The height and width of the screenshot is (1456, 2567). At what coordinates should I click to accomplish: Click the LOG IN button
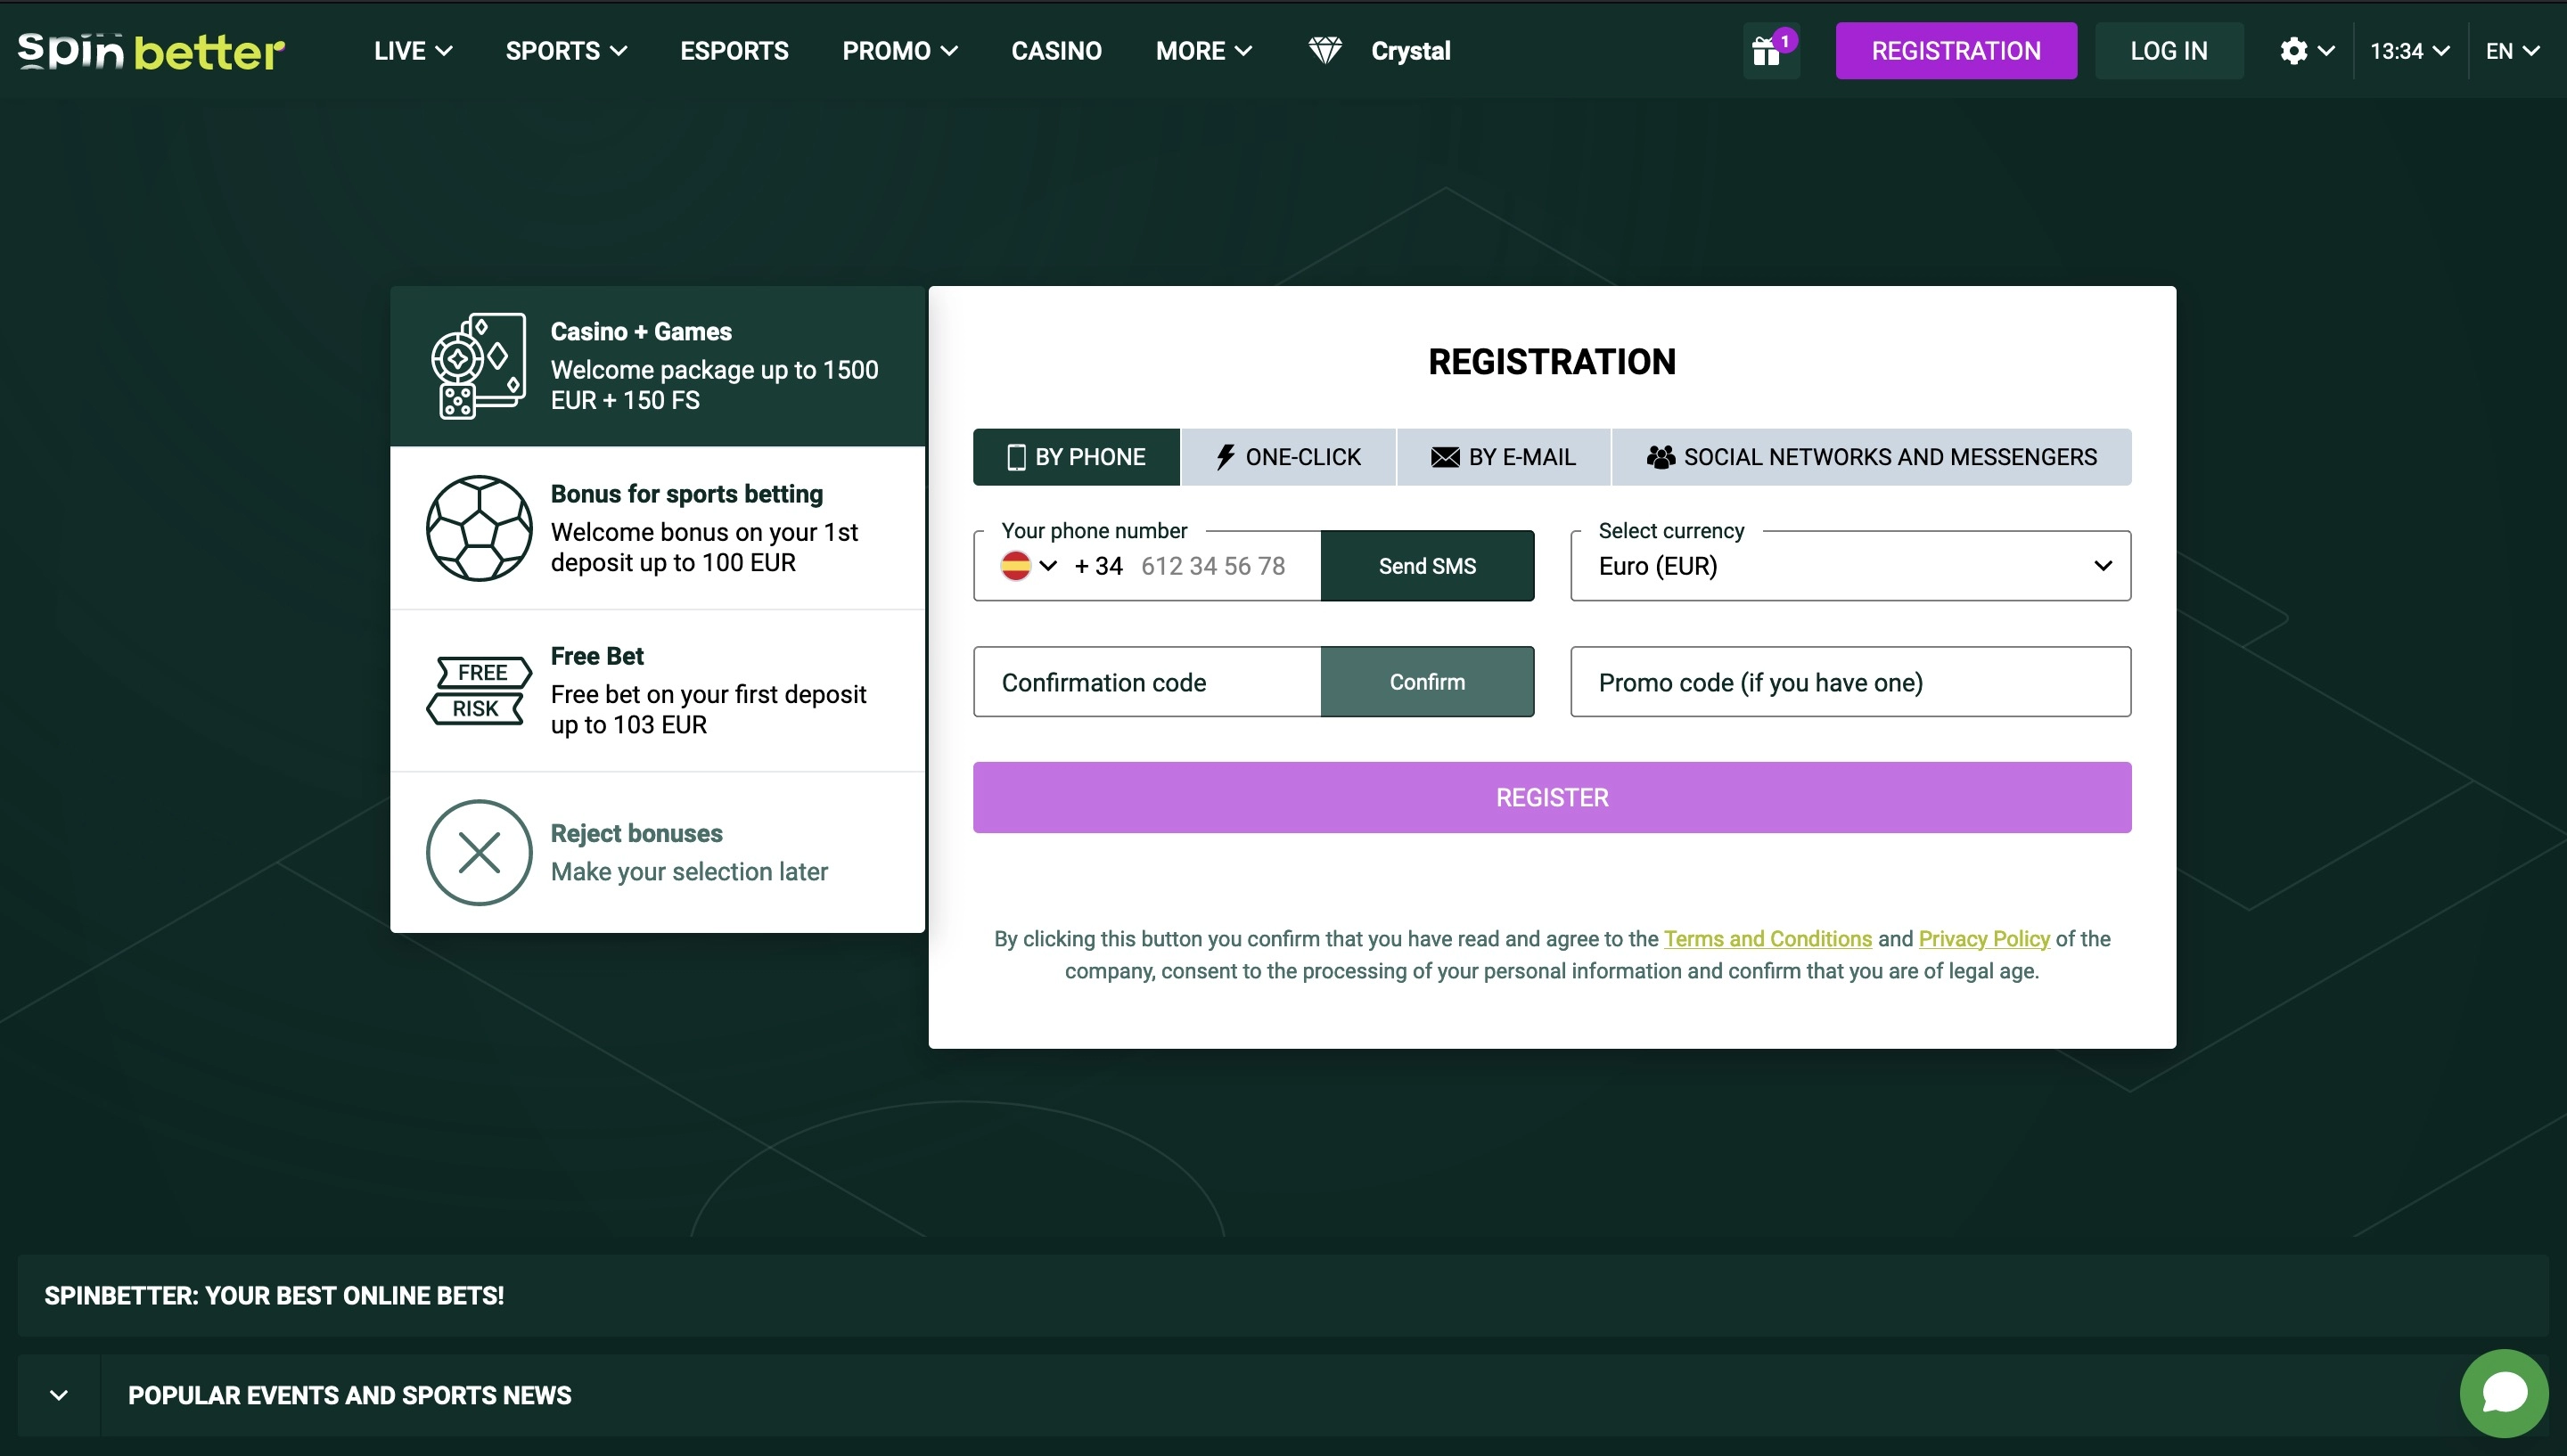[x=2169, y=51]
